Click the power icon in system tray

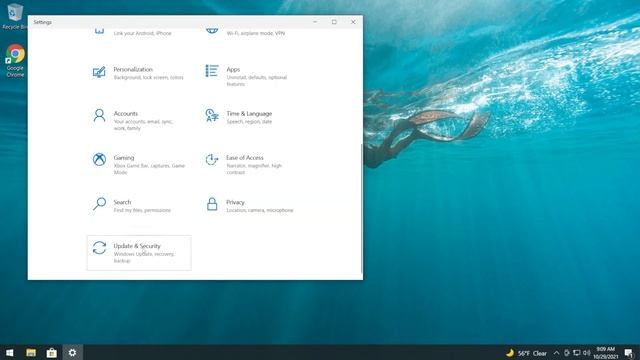567,353
